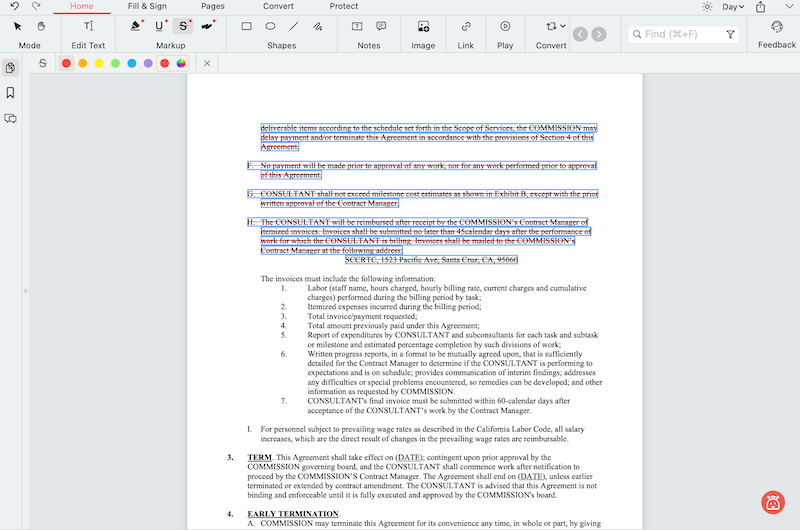Click the Image insert tool
Screen dimensions: 800x530
423,27
